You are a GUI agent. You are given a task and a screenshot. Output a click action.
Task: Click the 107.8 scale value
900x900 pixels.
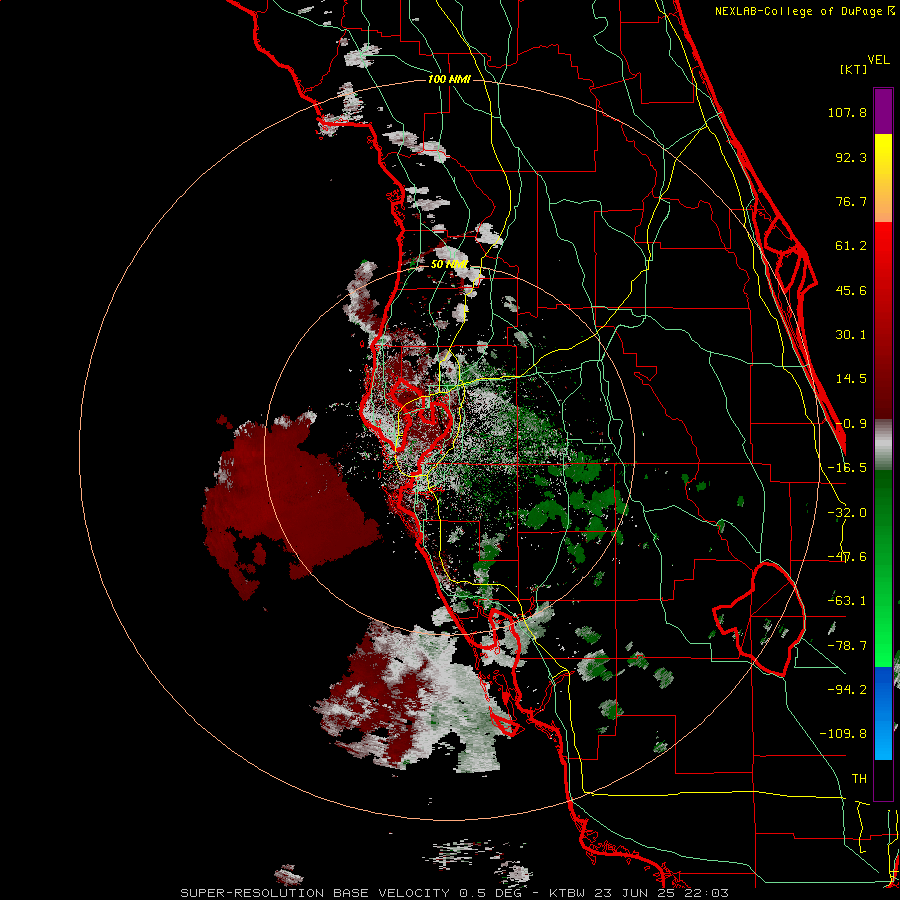(x=847, y=112)
